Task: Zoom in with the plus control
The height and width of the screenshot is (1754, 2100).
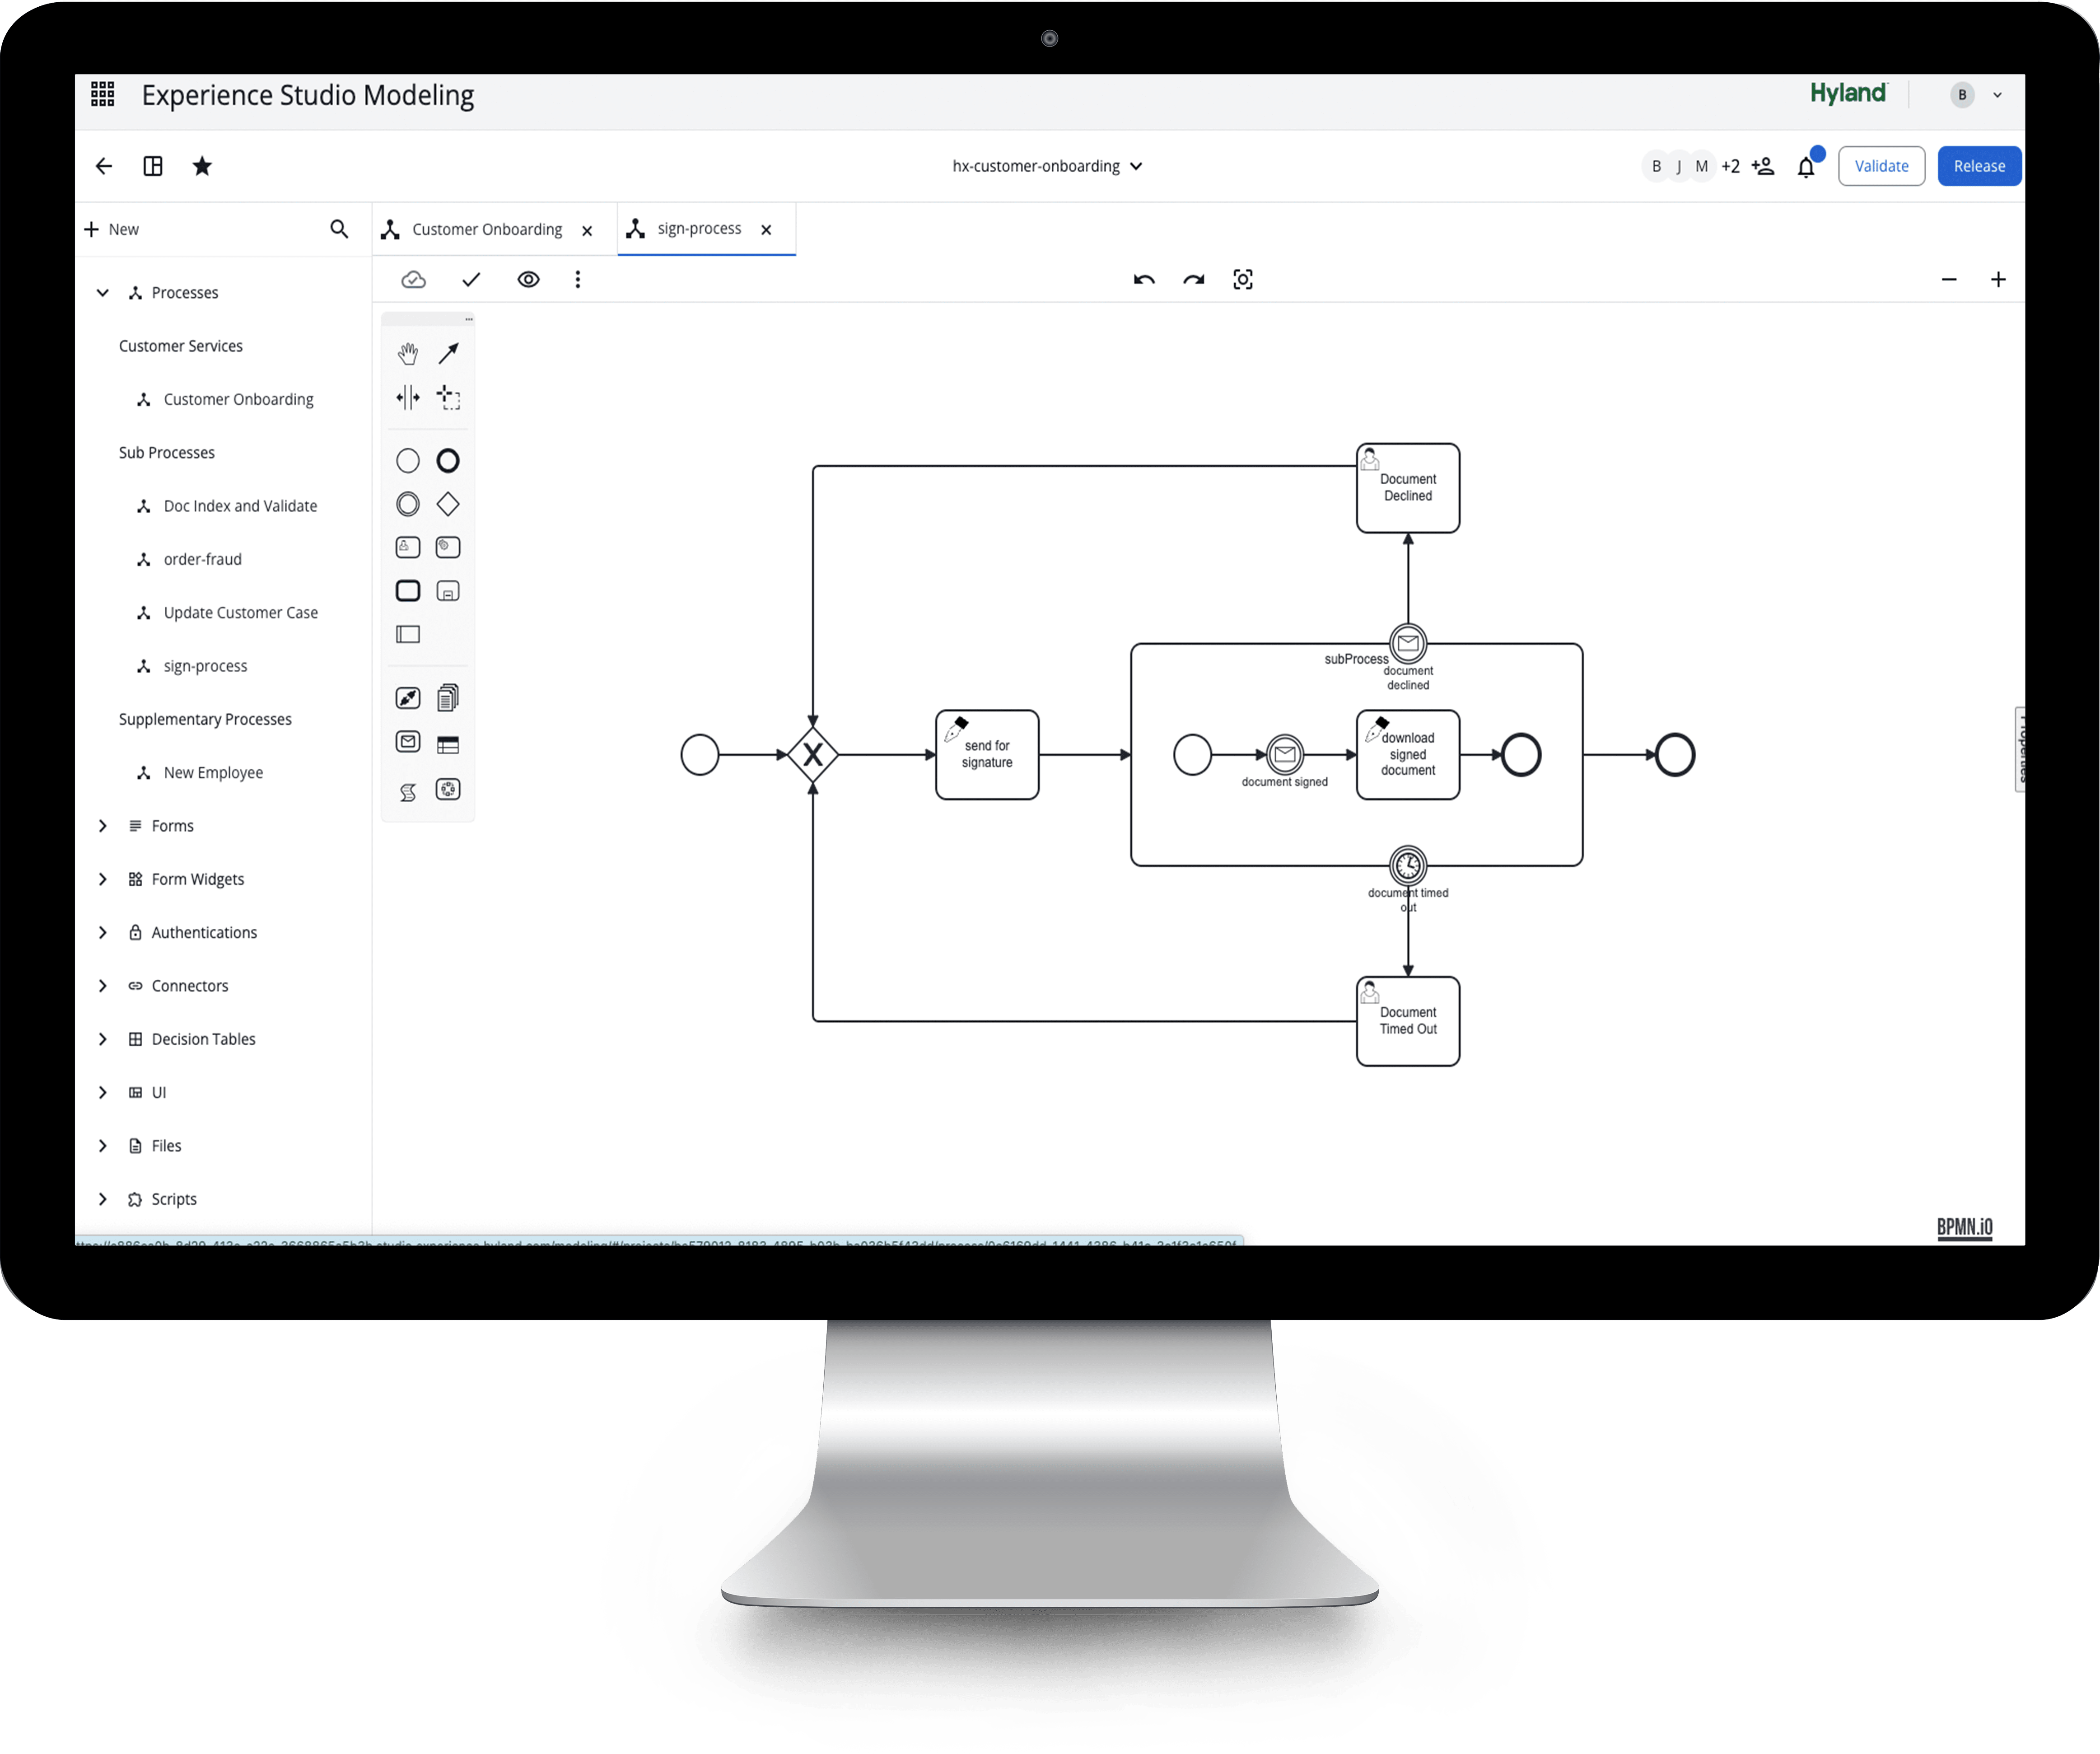Action: point(1997,280)
